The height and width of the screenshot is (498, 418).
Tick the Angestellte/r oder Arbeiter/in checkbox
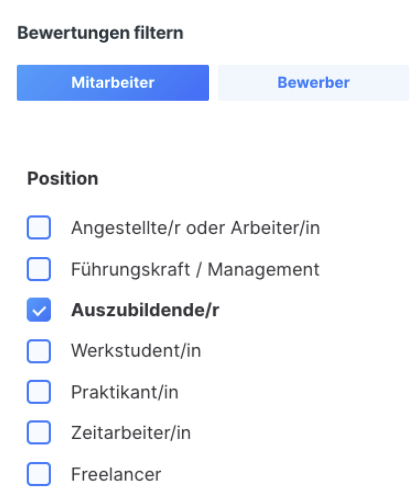[x=39, y=228]
